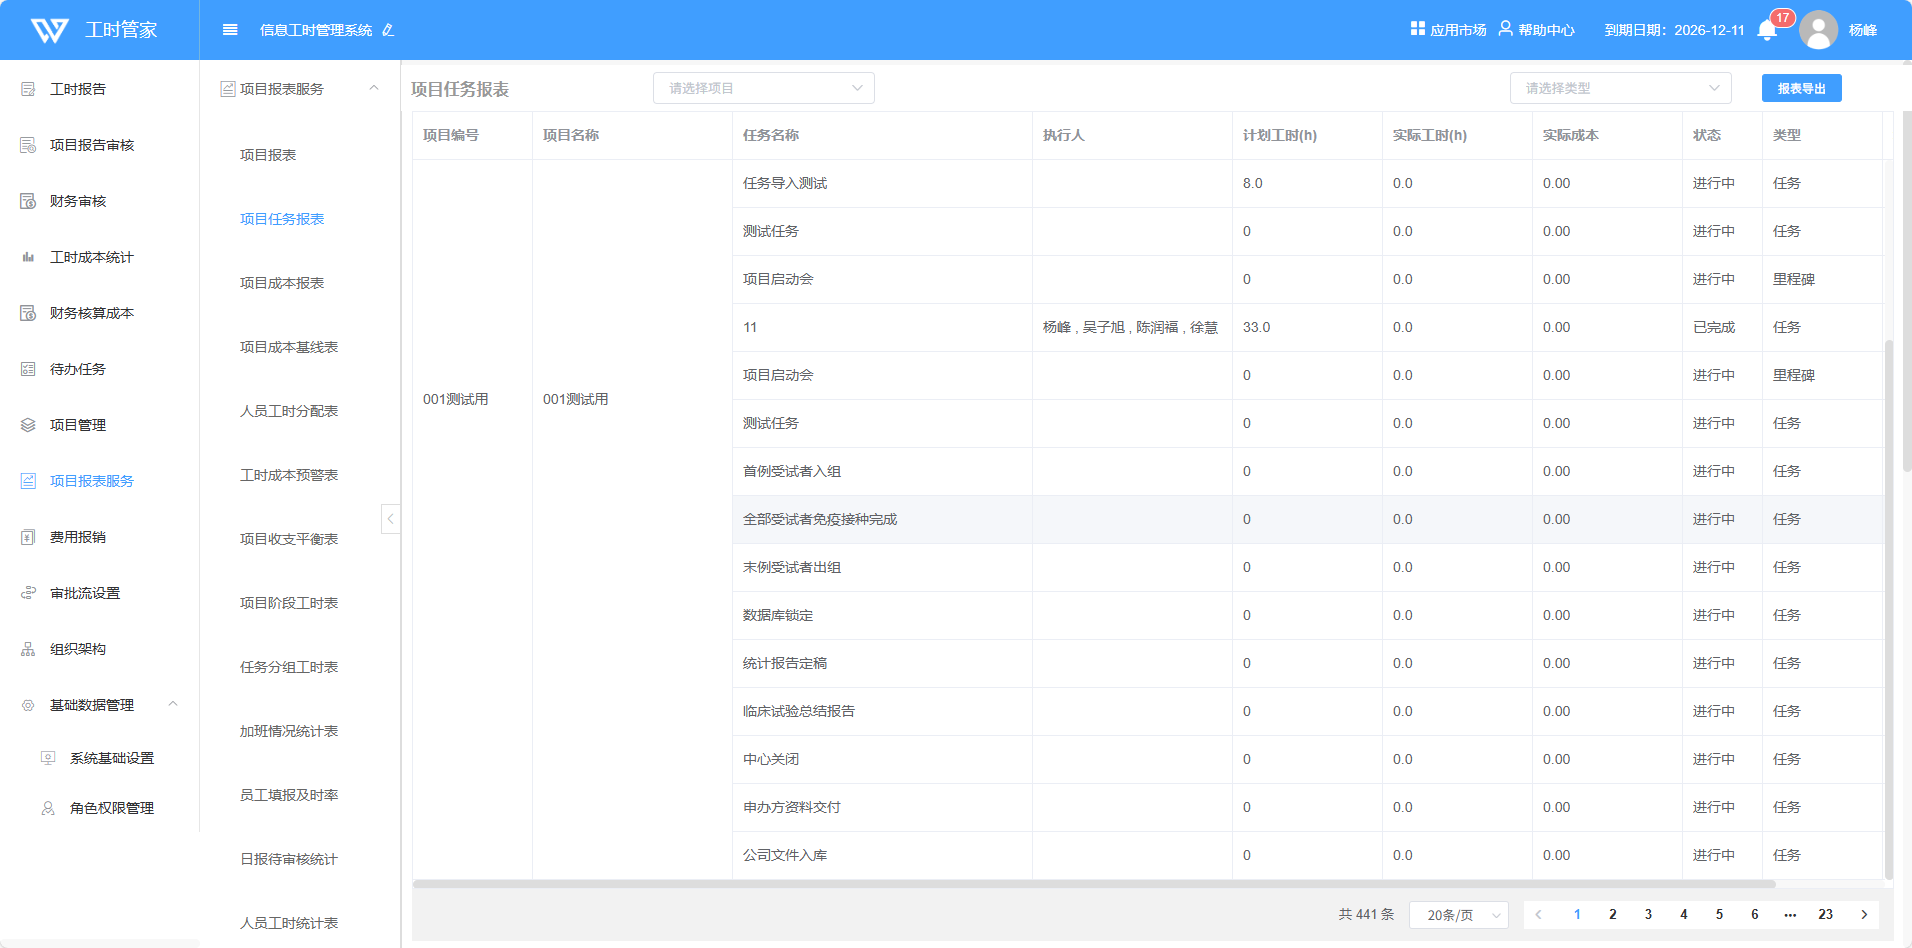
Task: Open the 请选择类型 dropdown
Action: click(x=1620, y=88)
